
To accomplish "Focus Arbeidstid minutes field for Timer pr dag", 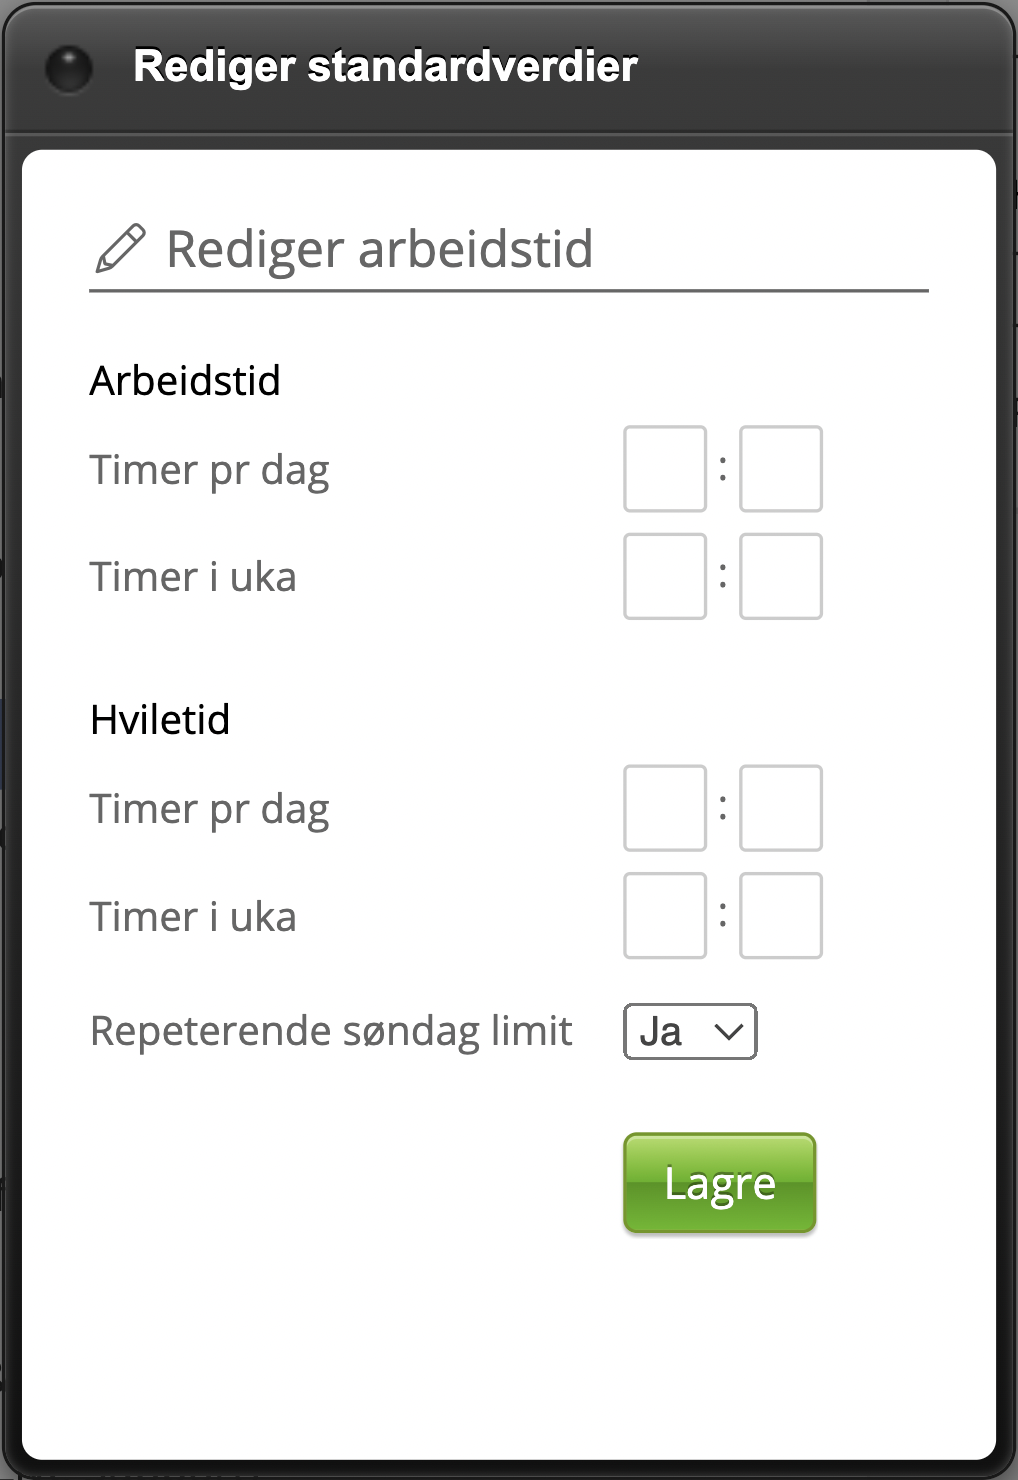I will [x=781, y=469].
